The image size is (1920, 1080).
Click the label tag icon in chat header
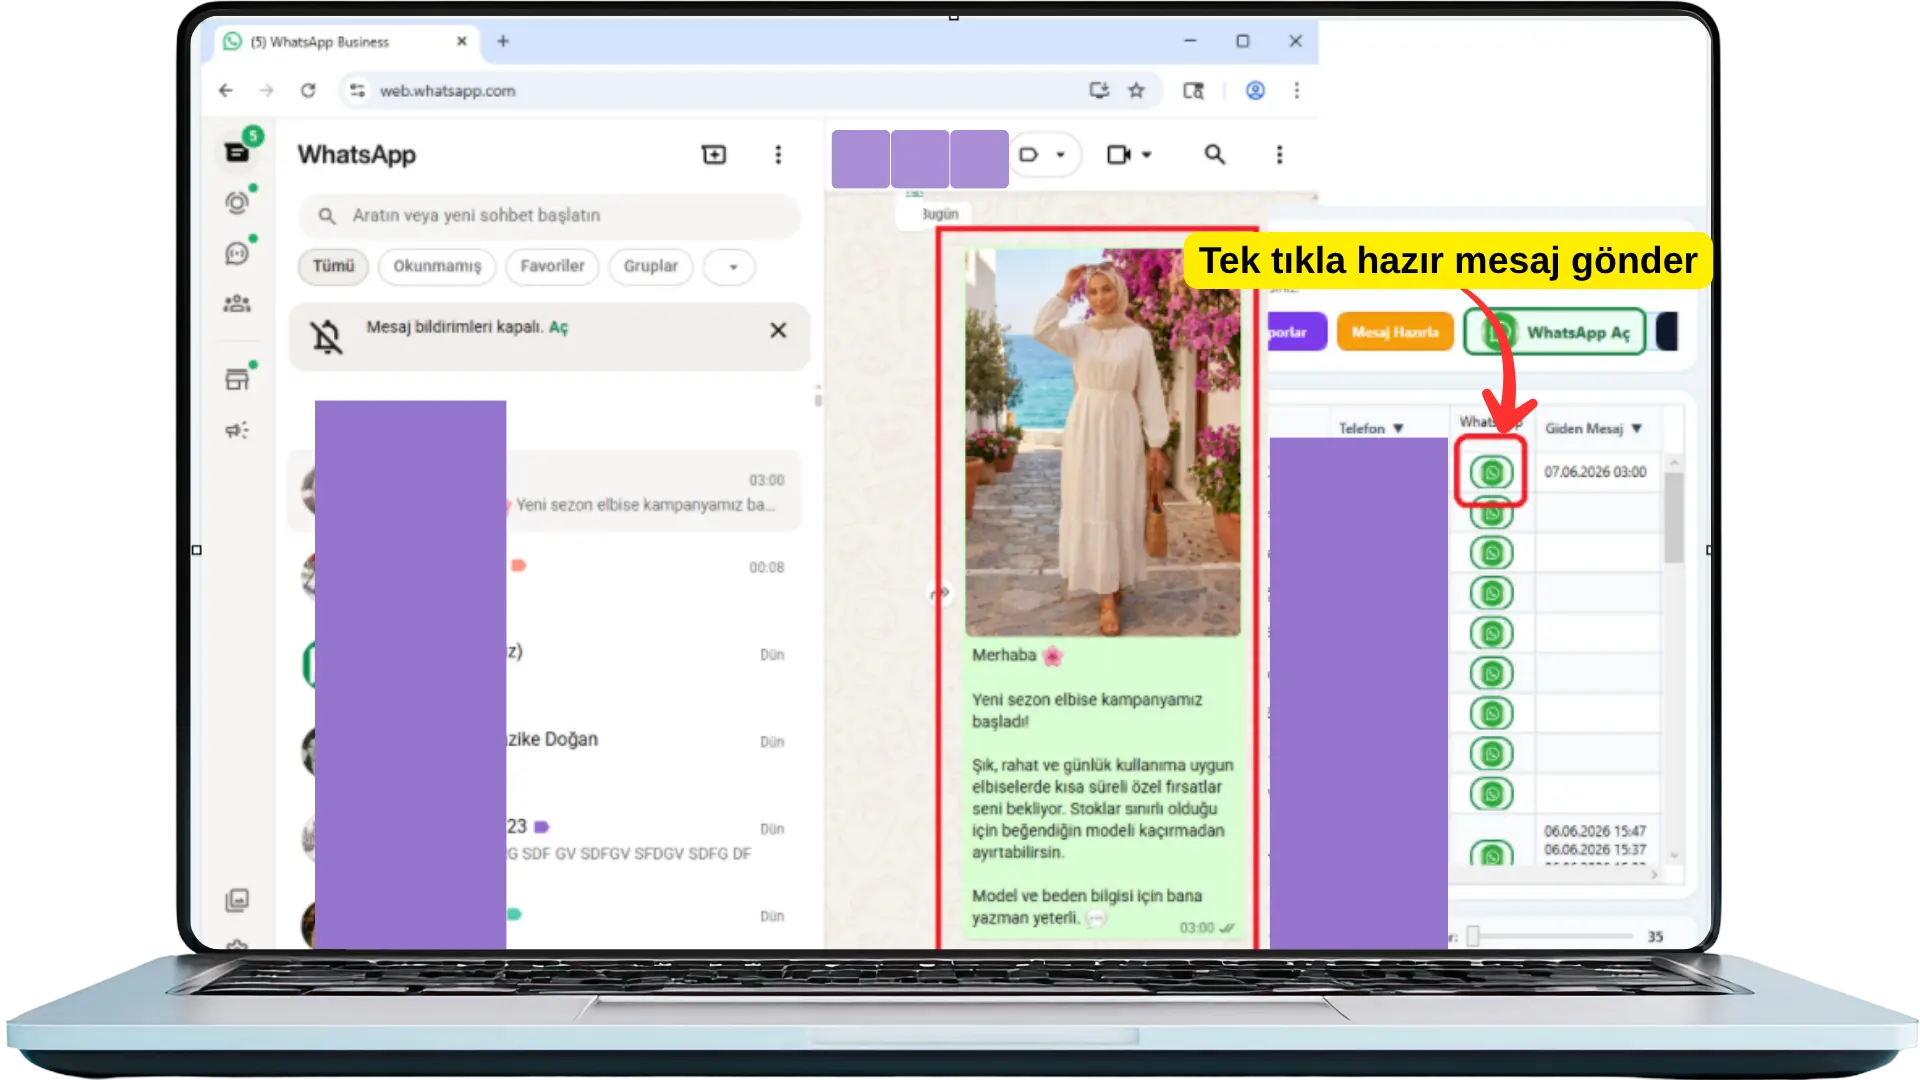click(1028, 154)
